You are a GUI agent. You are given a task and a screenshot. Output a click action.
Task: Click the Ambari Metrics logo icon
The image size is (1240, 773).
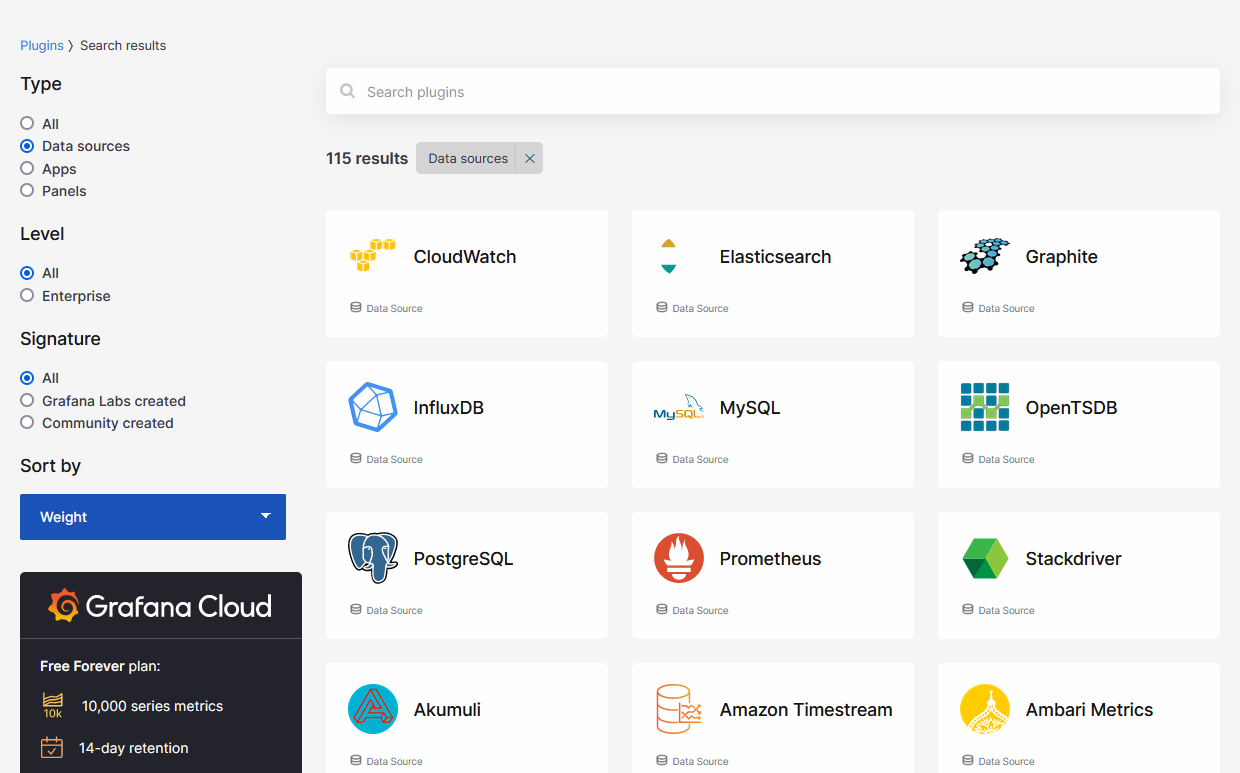[x=985, y=709]
